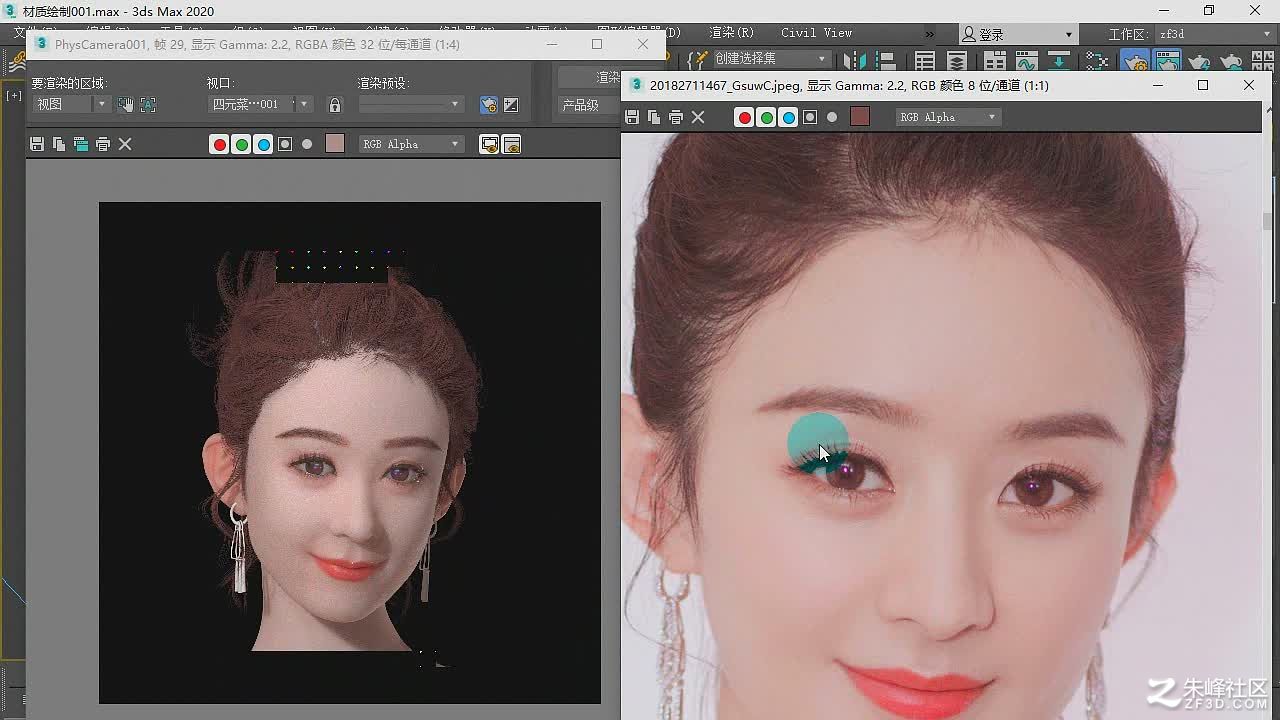Open Environment and Effects exposure dialog
This screenshot has height=720, width=1280.
pos(511,104)
